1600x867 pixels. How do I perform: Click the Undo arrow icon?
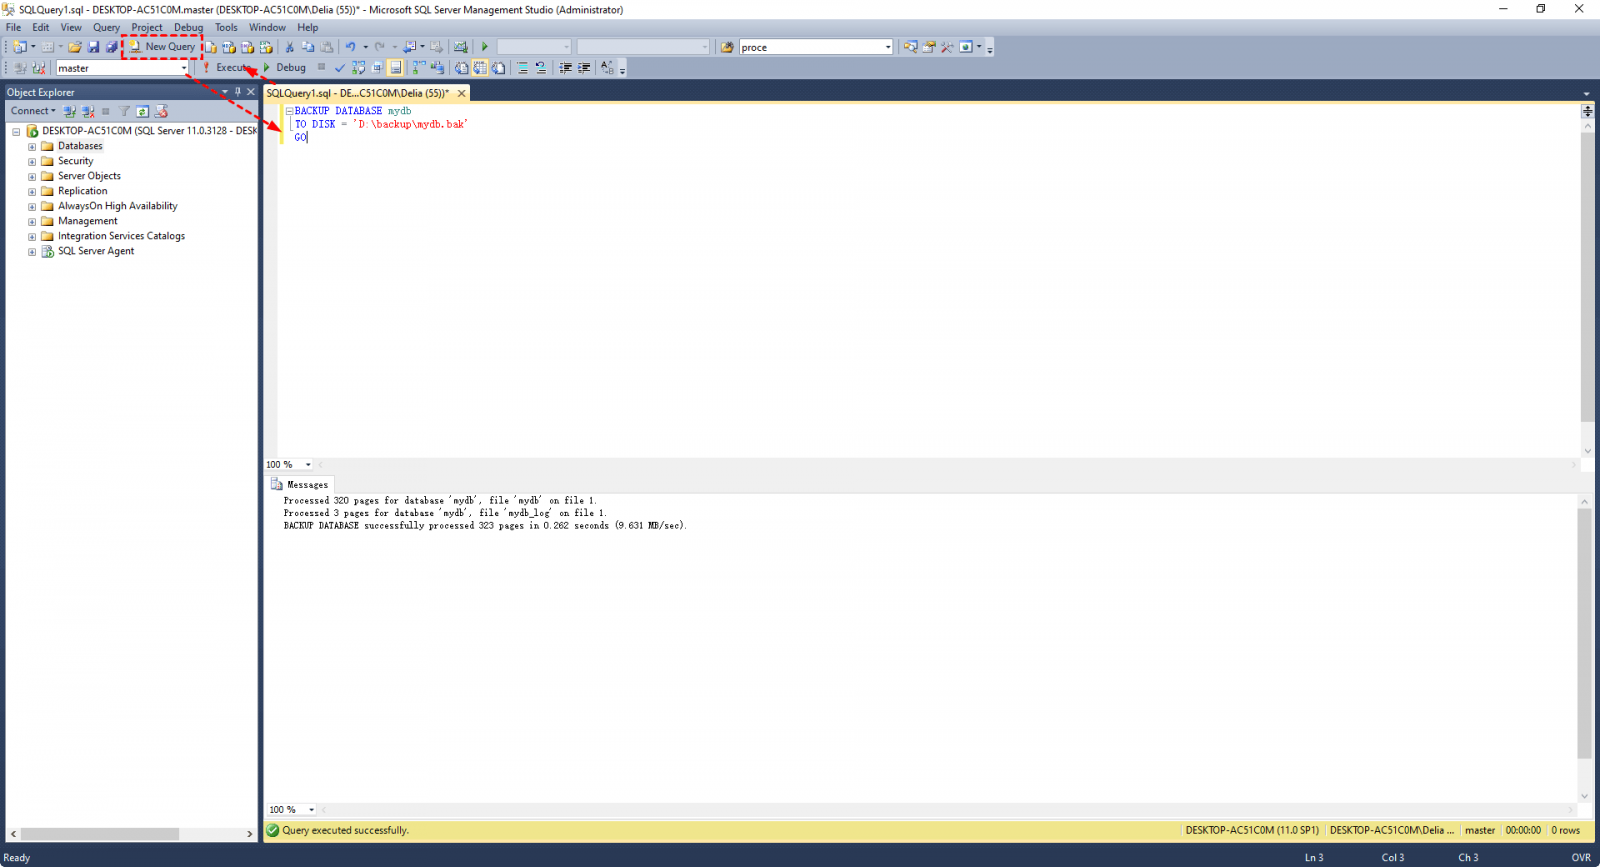[x=350, y=47]
